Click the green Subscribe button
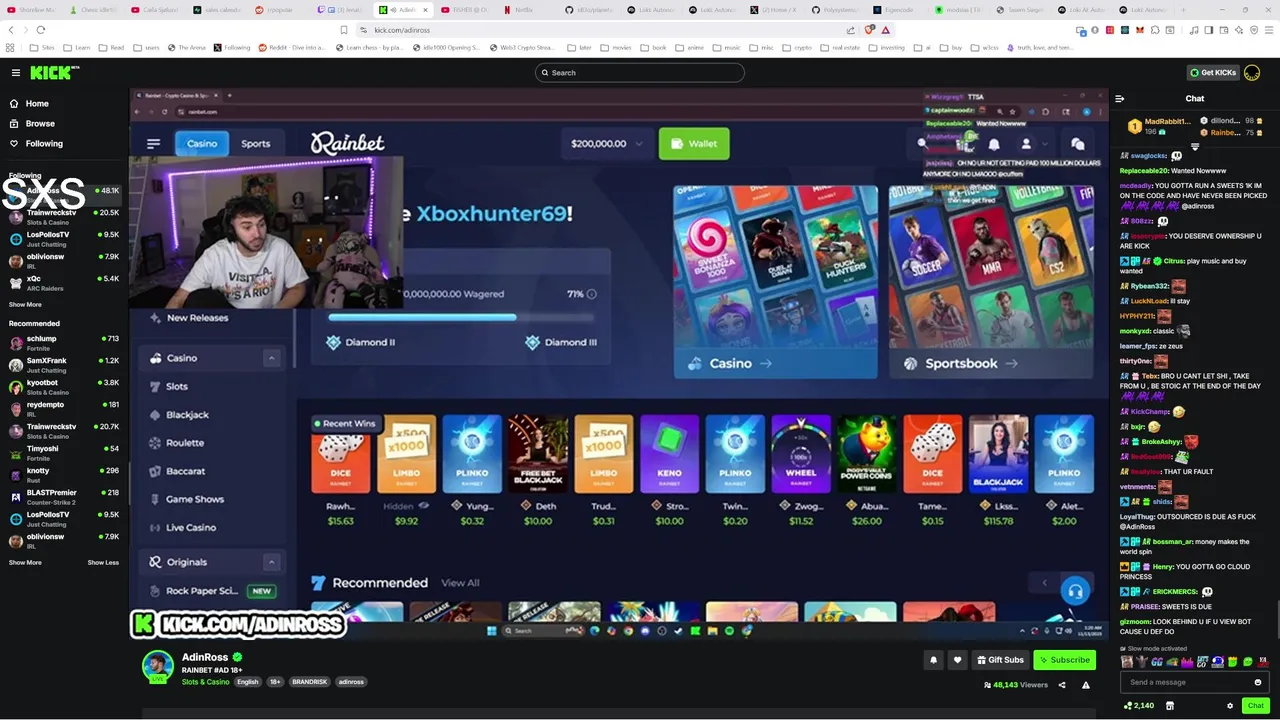Image resolution: width=1280 pixels, height=720 pixels. coord(1064,660)
